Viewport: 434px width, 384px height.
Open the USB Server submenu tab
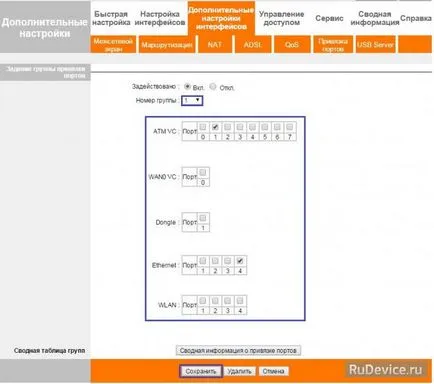tap(375, 45)
